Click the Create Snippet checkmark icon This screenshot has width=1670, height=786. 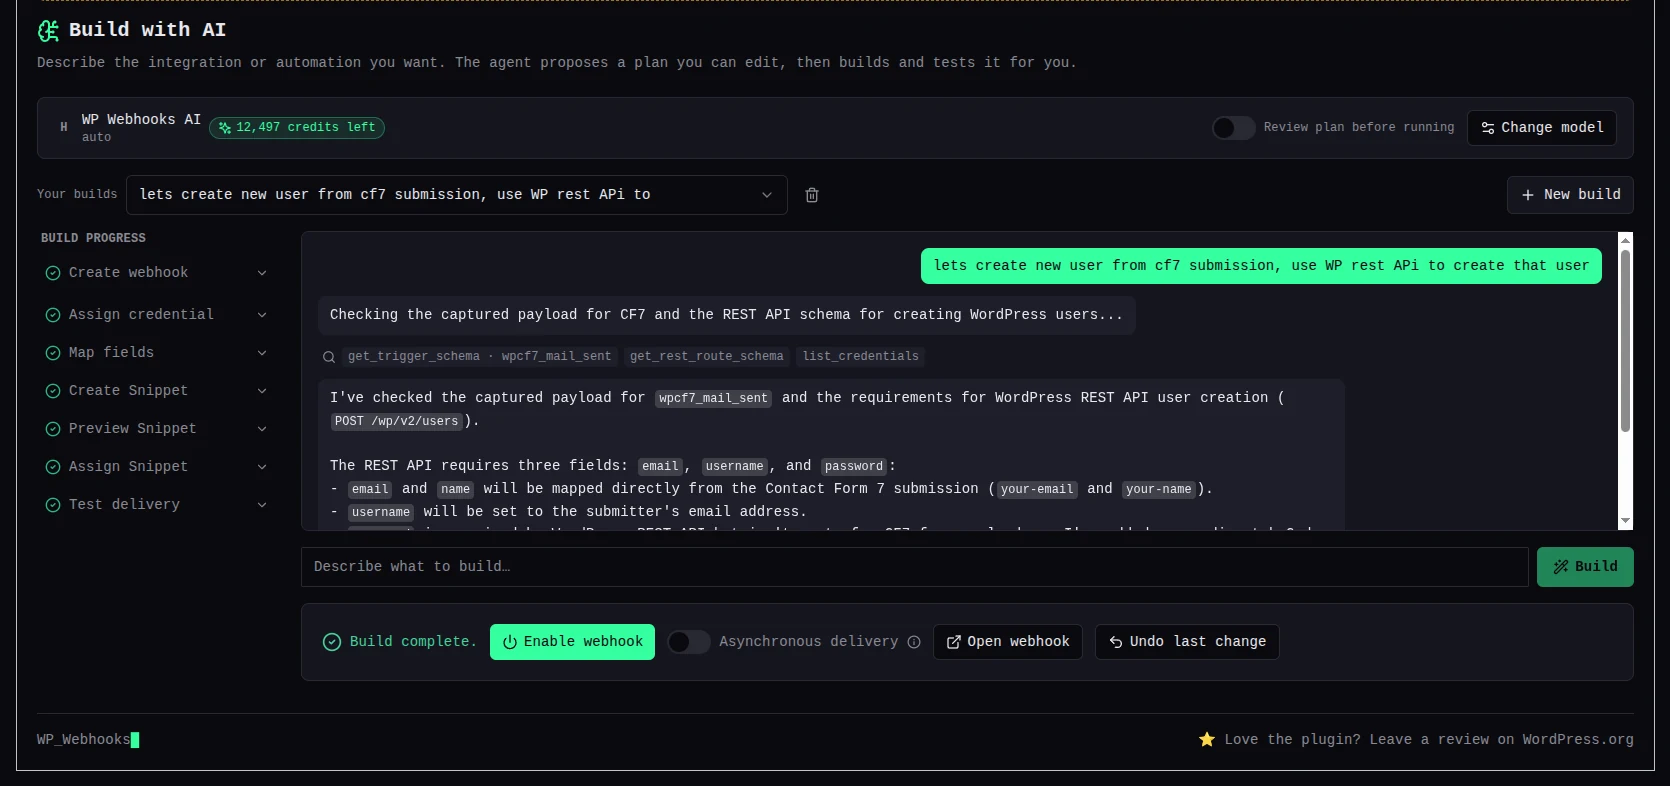click(53, 391)
